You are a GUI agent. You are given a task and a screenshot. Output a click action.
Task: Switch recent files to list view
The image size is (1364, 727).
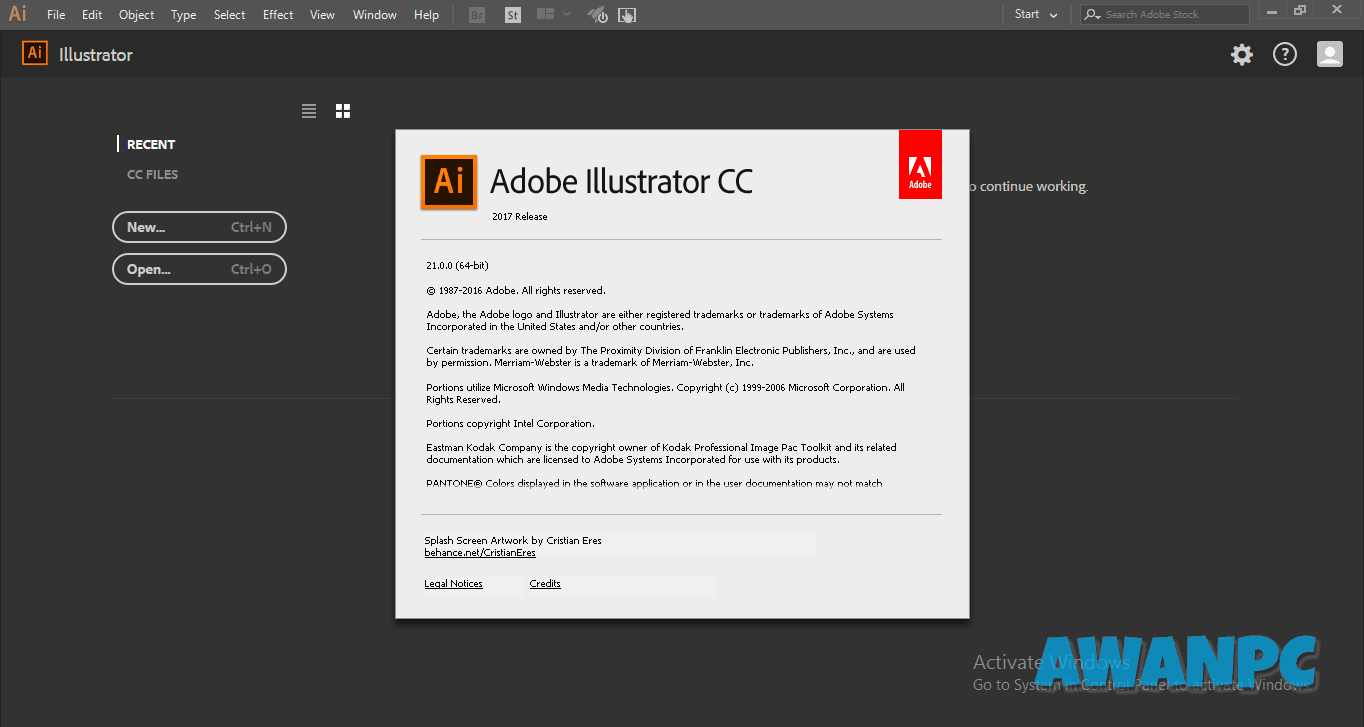pyautogui.click(x=309, y=111)
